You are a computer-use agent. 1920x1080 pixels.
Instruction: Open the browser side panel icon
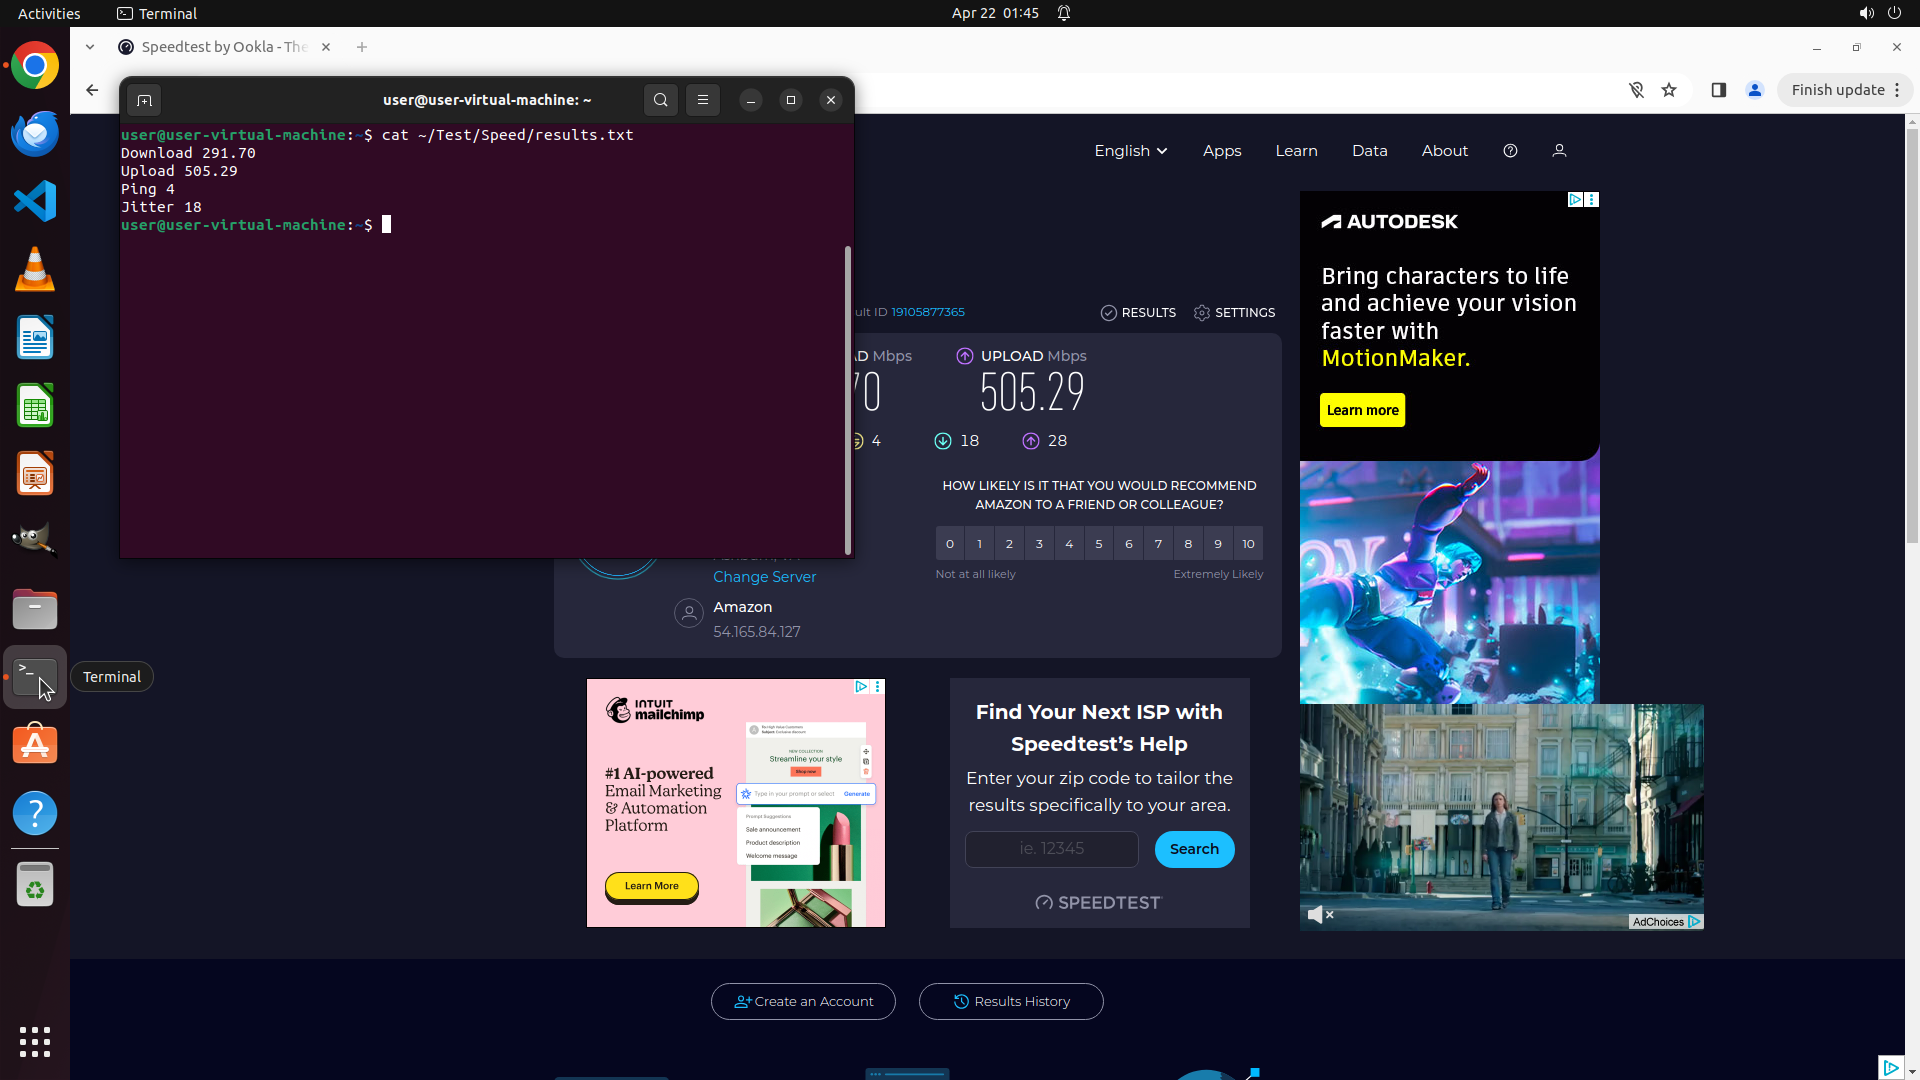[1718, 90]
